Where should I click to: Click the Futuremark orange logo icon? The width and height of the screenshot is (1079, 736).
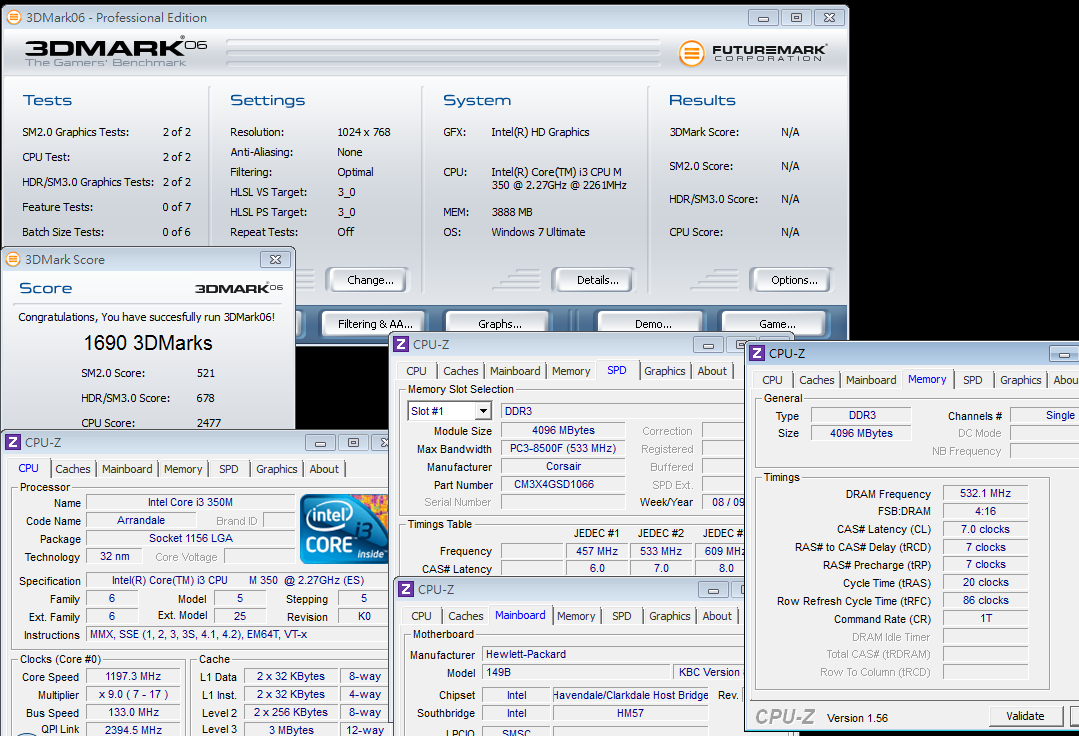click(x=692, y=53)
